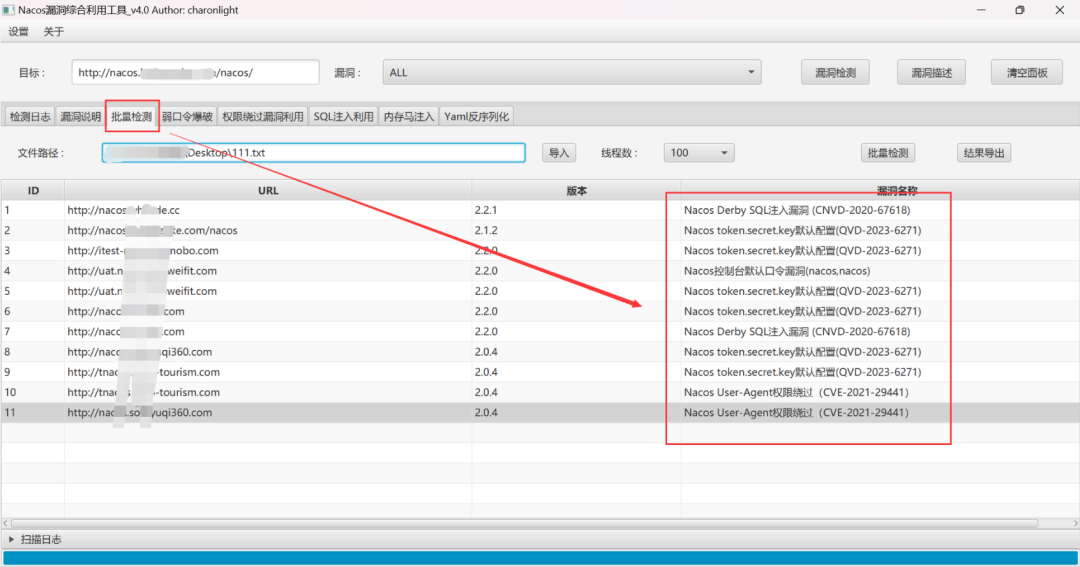Viewport: 1080px width, 567px height.
Task: Click the 目标 URL input field
Action: pyautogui.click(x=195, y=72)
